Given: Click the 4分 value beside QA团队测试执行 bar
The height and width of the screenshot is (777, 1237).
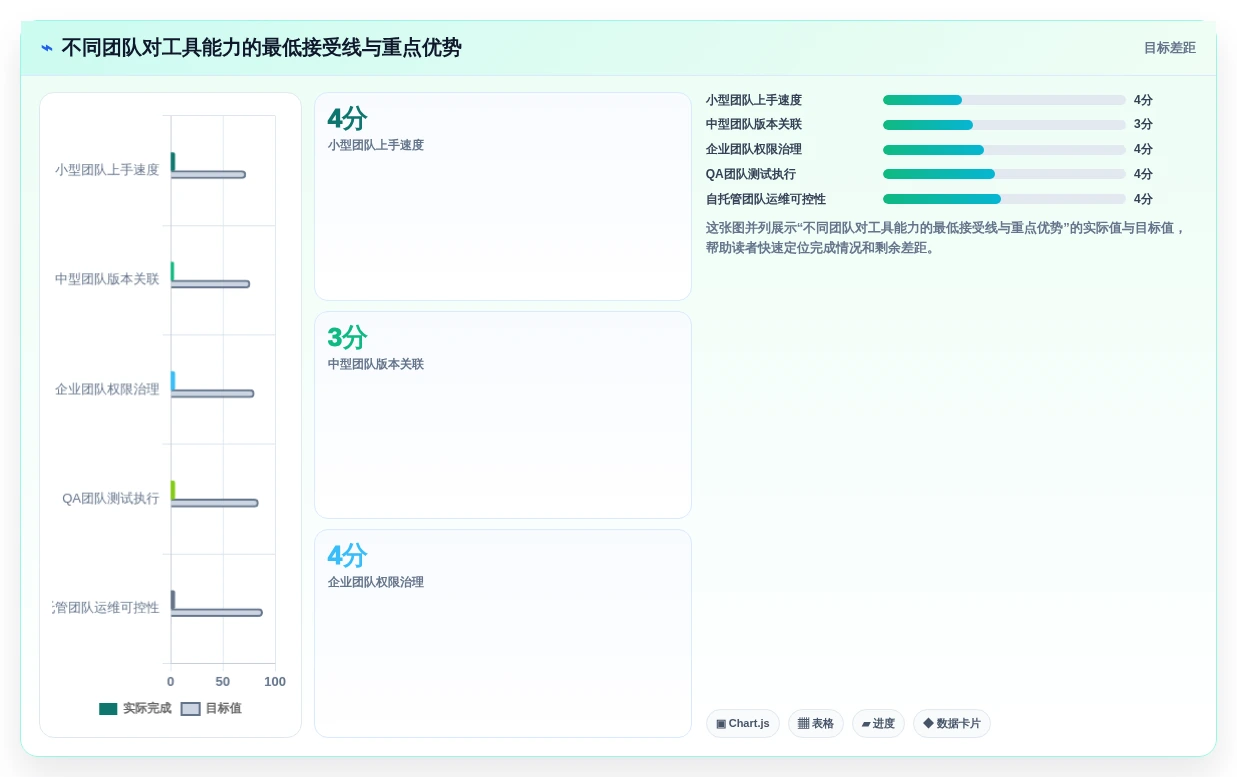Looking at the screenshot, I should (1143, 174).
